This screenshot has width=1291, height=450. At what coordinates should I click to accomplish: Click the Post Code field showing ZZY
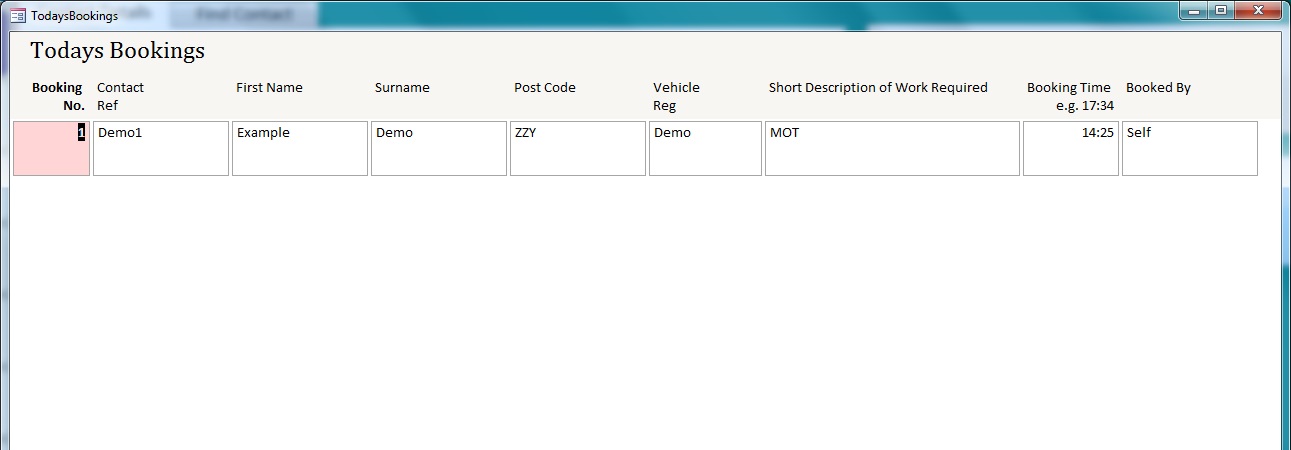pyautogui.click(x=578, y=149)
